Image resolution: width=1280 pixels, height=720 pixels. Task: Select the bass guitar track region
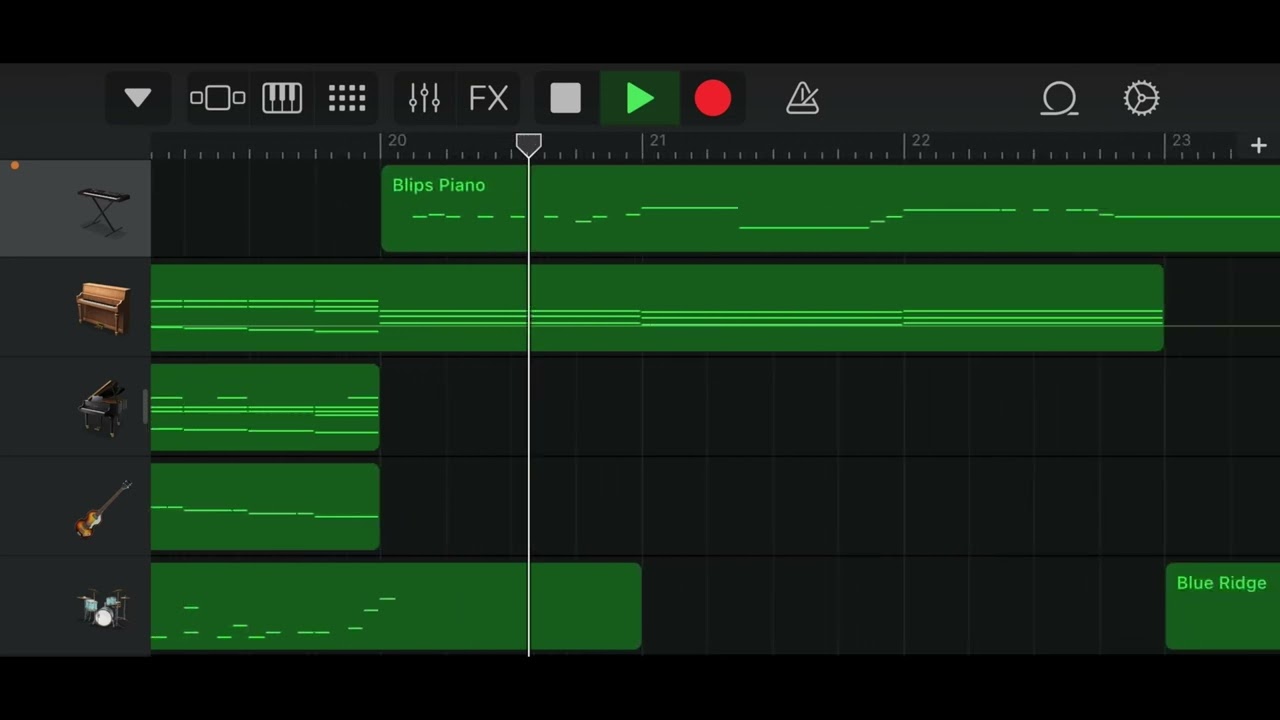point(265,507)
